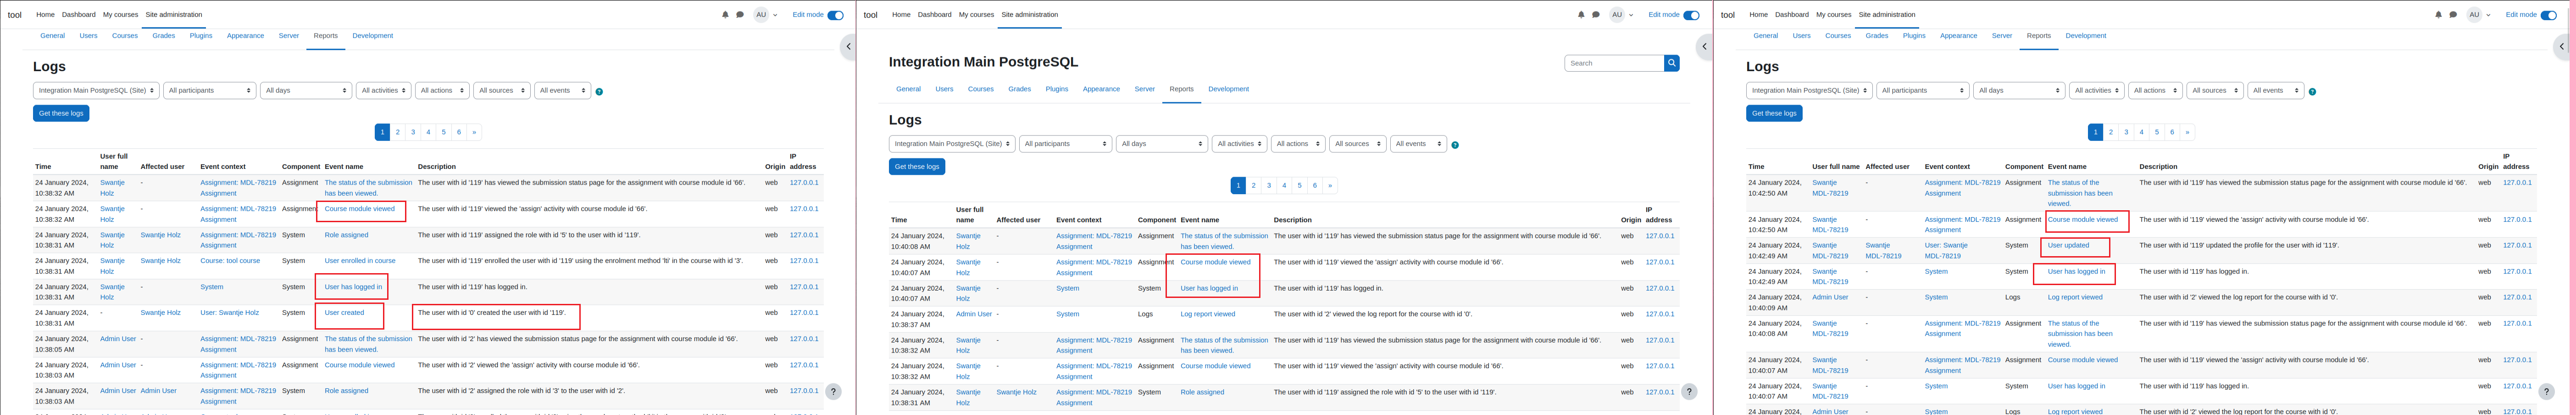
Task: Go to My courses in right screenshot navbar
Action: [x=1833, y=15]
